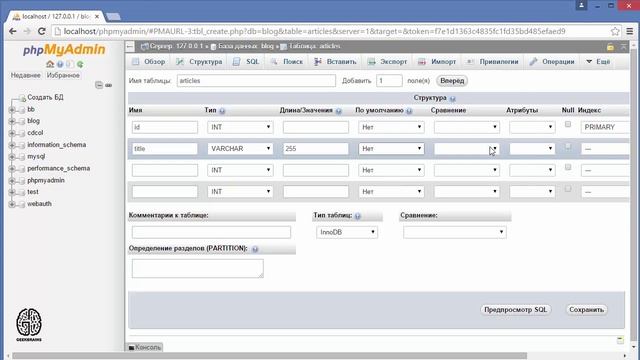Open VARCHAR type dropdown for title

pos(240,149)
